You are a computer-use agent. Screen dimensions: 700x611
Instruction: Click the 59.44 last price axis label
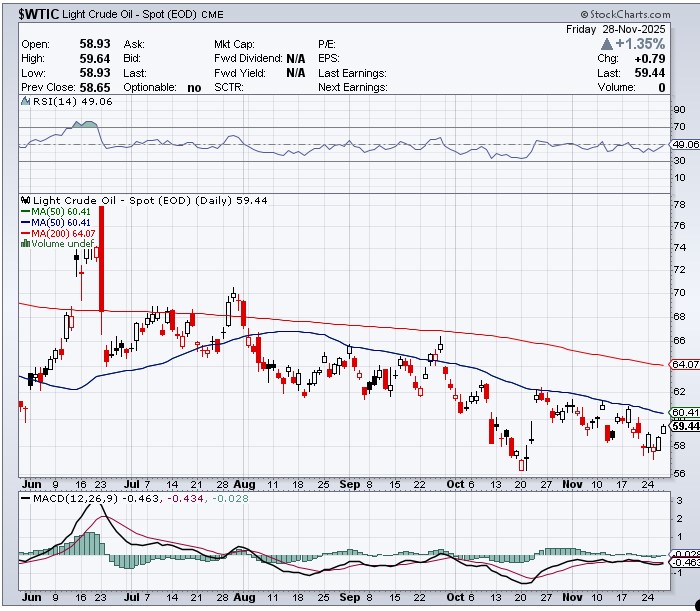[684, 426]
